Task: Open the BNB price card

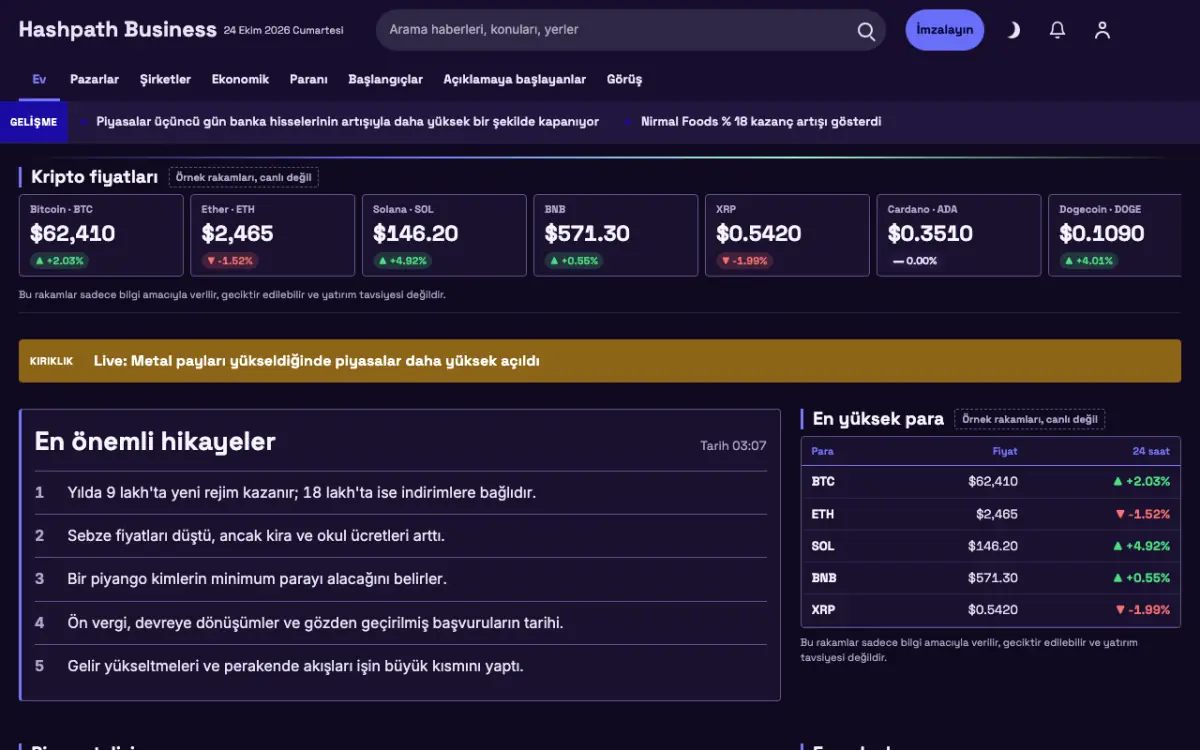Action: tap(616, 235)
